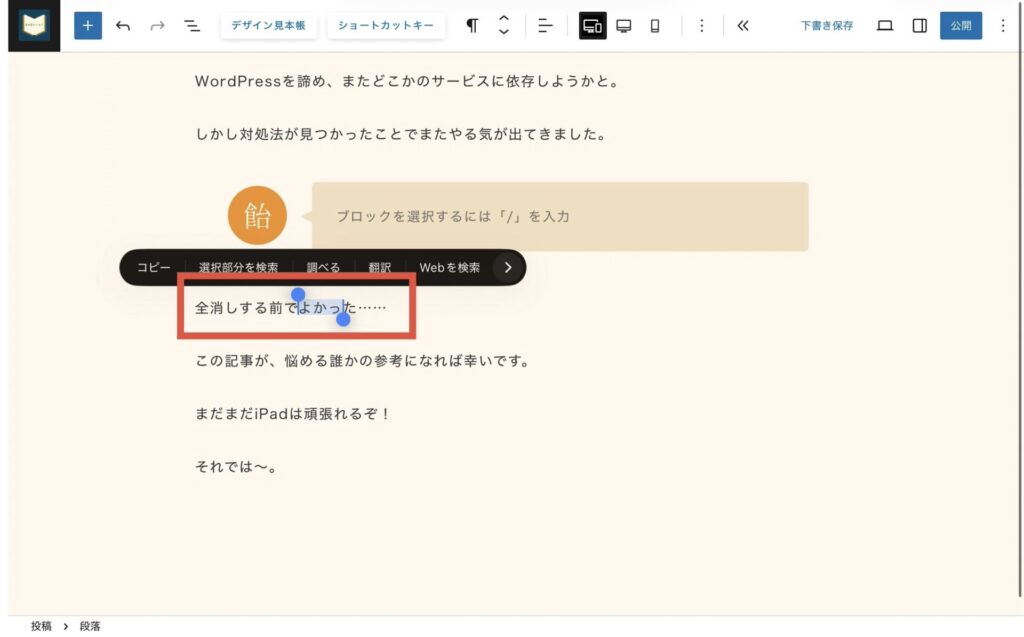This screenshot has width=1024, height=637.
Task: Open the text alignment options
Action: tap(544, 26)
